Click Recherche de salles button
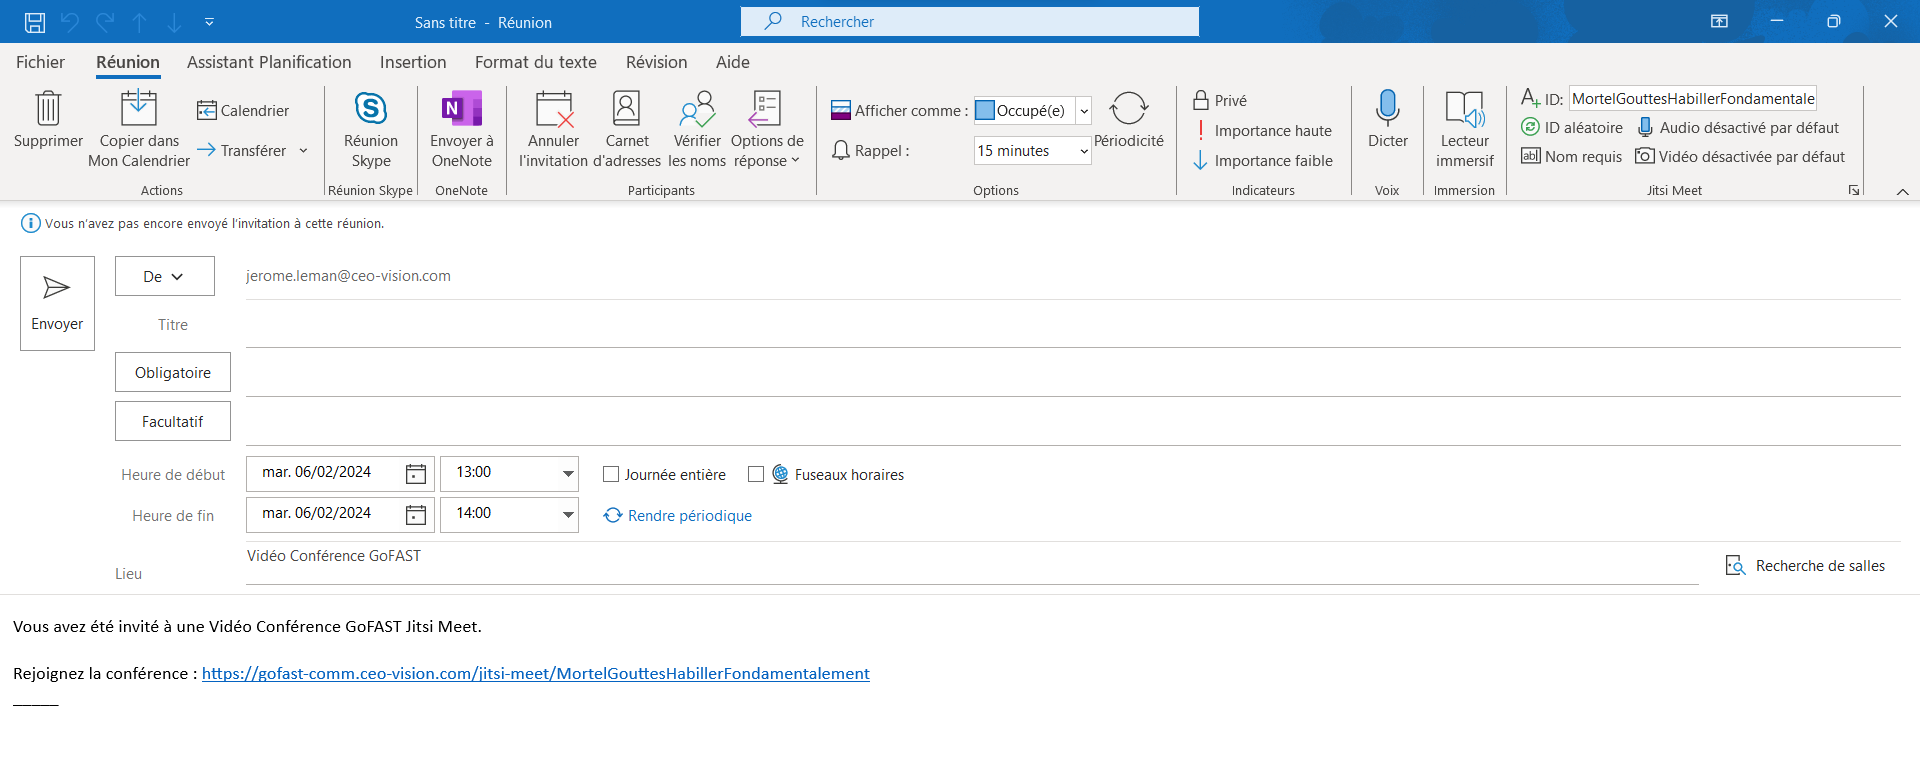The height and width of the screenshot is (766, 1920). click(1806, 565)
